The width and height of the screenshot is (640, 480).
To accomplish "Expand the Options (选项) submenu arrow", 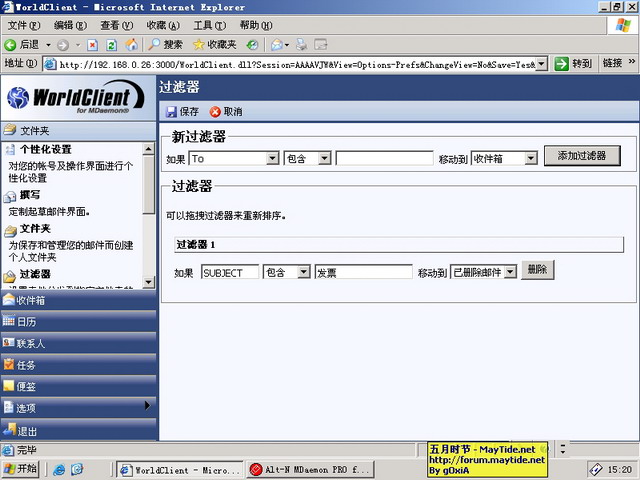I will [x=148, y=406].
